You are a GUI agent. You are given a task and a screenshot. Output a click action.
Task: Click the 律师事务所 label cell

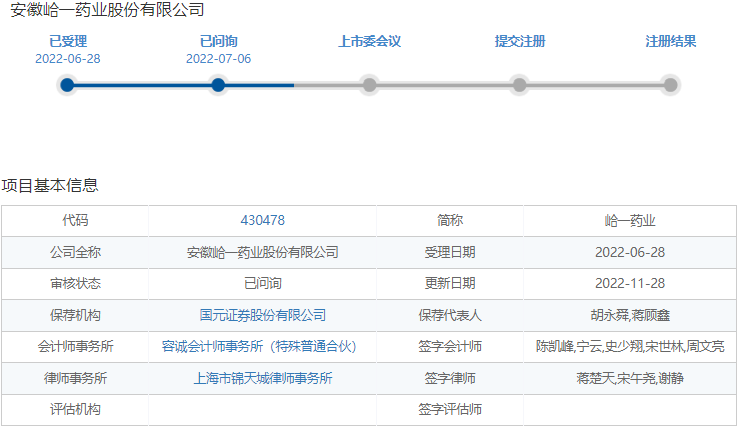(75, 378)
